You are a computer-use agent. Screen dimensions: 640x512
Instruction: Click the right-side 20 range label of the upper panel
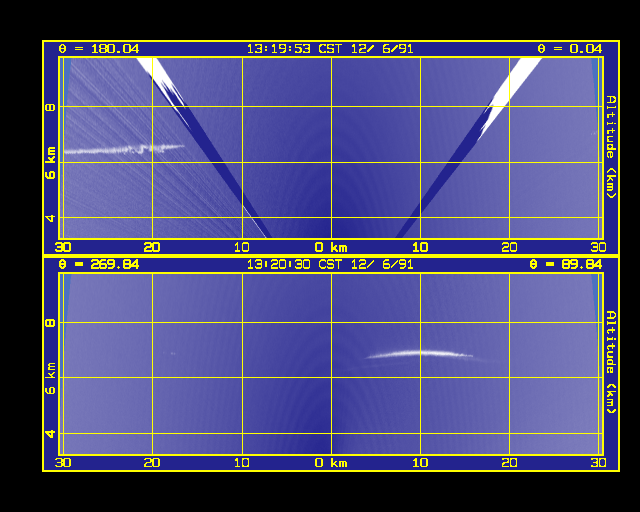pyautogui.click(x=509, y=247)
